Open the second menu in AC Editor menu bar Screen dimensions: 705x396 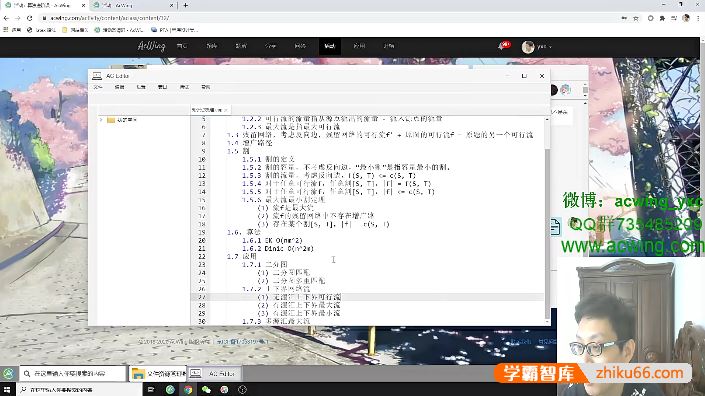[119, 87]
